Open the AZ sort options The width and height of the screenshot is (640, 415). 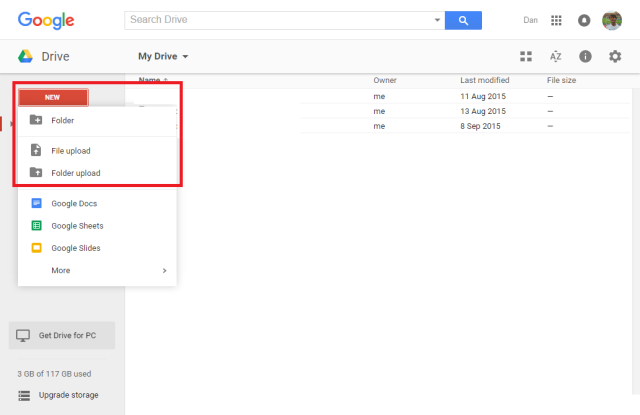(556, 56)
